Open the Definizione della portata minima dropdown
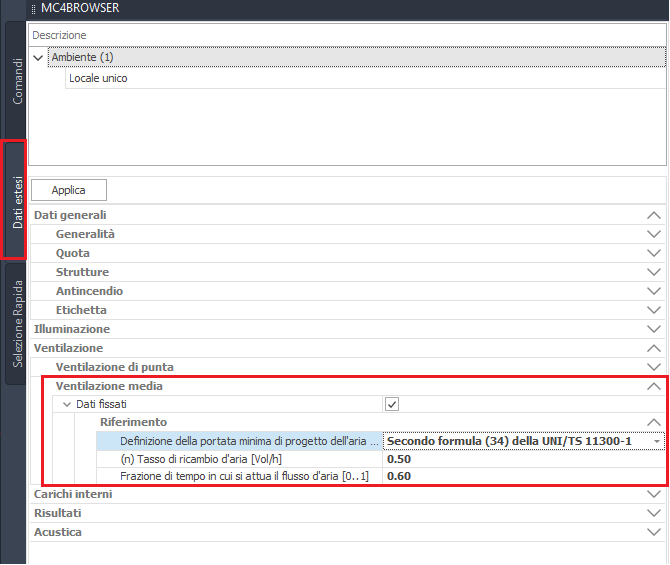The image size is (670, 565). pos(657,441)
